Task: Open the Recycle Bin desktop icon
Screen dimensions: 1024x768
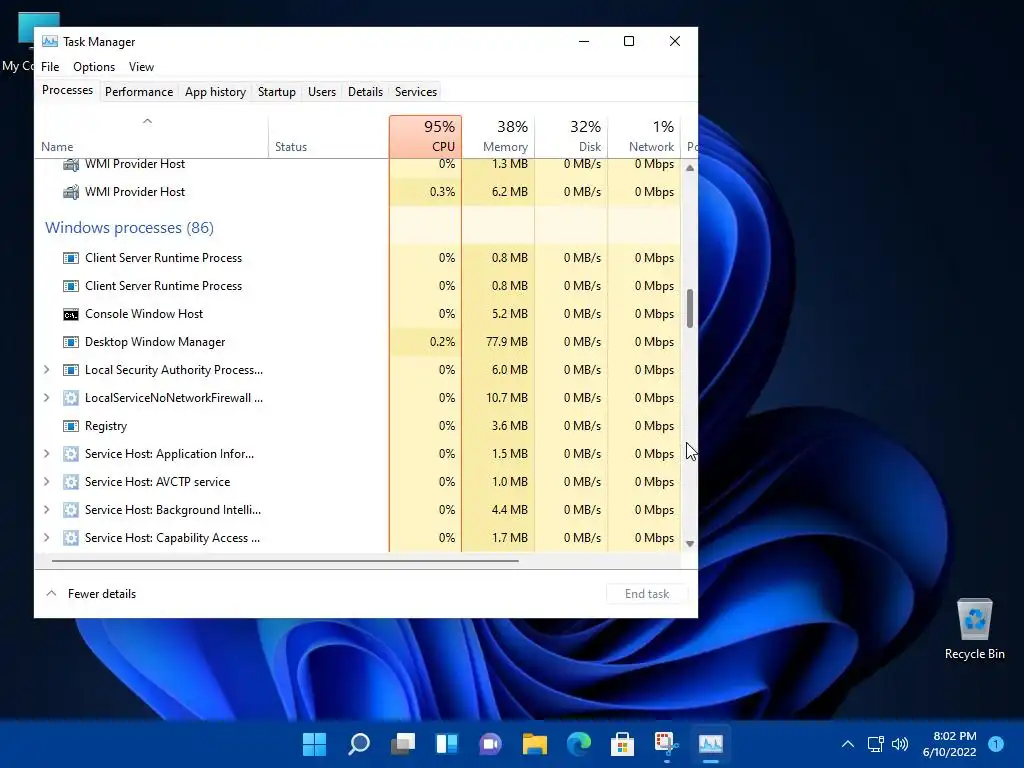Action: tap(974, 629)
